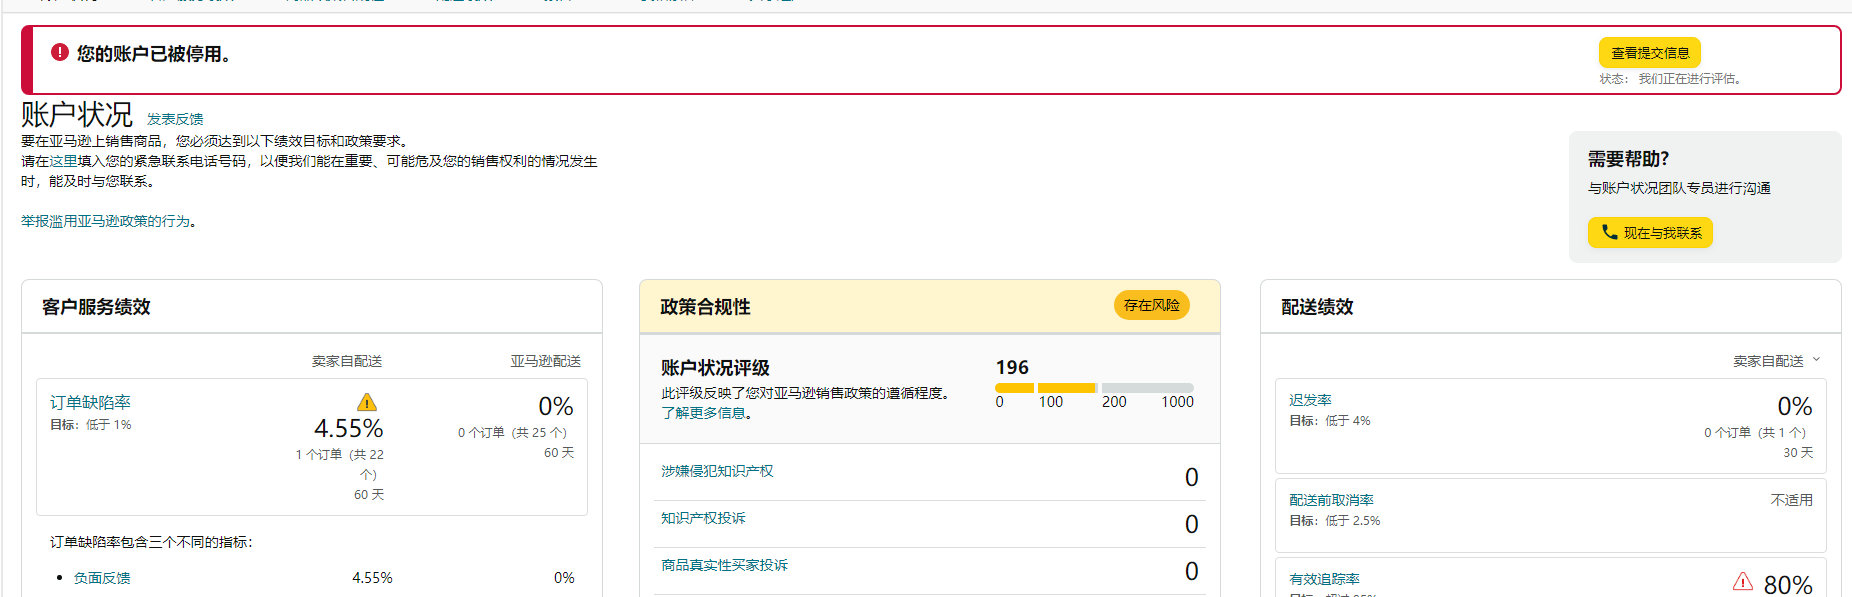
Task: Click the 0% value for 迟发率
Action: 1794,406
